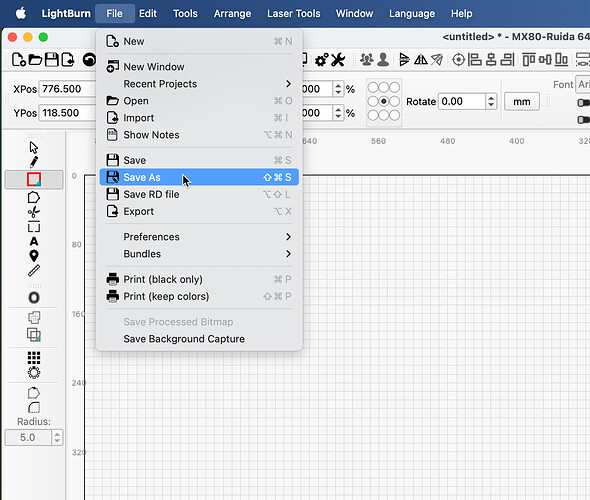Click the Align Top Edges icon

[x=529, y=59]
